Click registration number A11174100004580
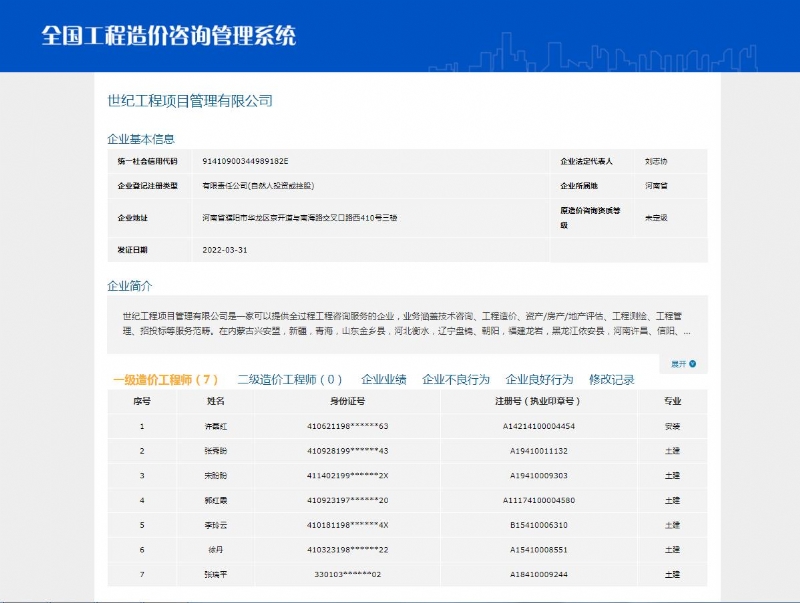 539,500
